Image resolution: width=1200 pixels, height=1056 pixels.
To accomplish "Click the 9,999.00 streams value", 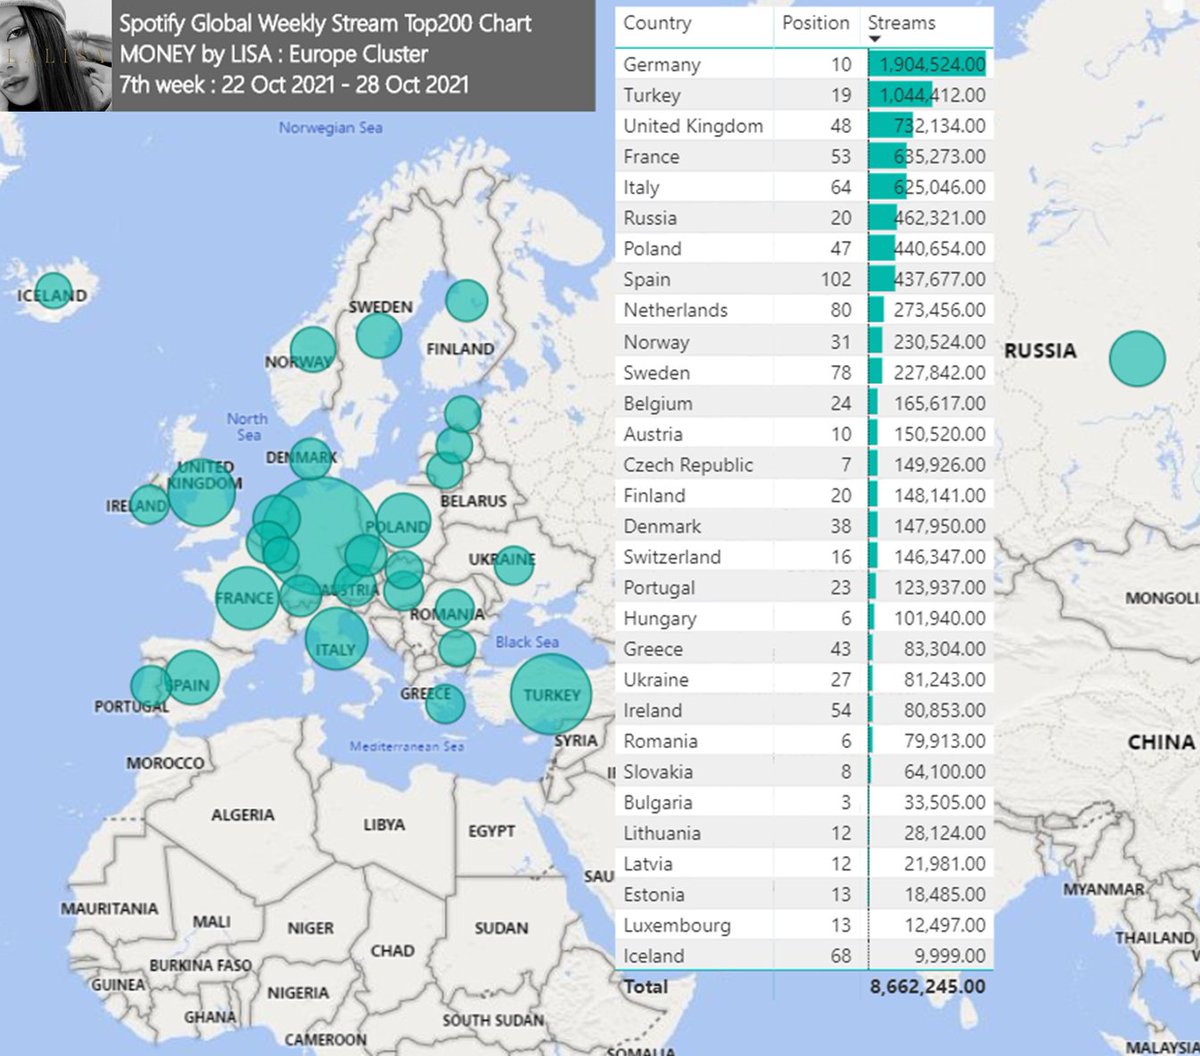I will pos(951,956).
